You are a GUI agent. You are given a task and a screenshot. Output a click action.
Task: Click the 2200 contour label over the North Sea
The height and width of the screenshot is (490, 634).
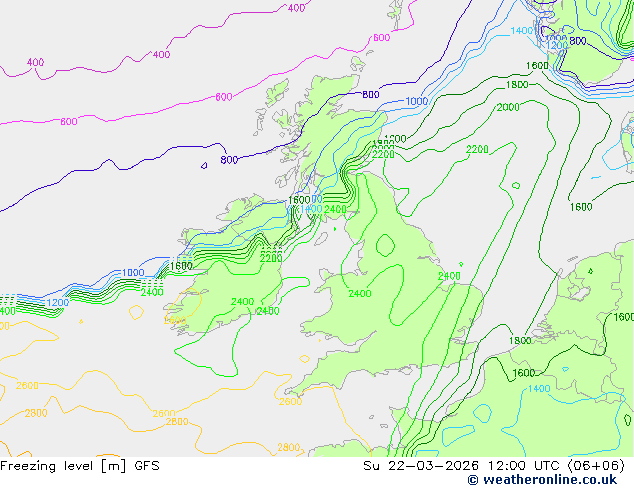pos(478,150)
